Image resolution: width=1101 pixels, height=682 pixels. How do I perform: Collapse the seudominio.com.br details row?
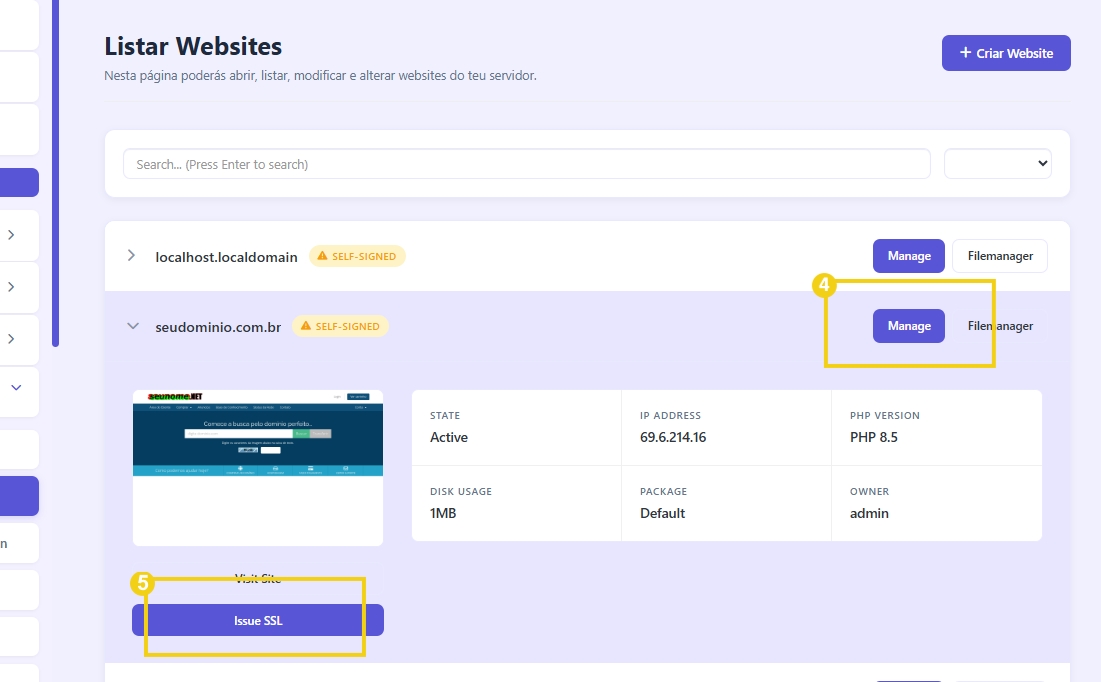131,326
